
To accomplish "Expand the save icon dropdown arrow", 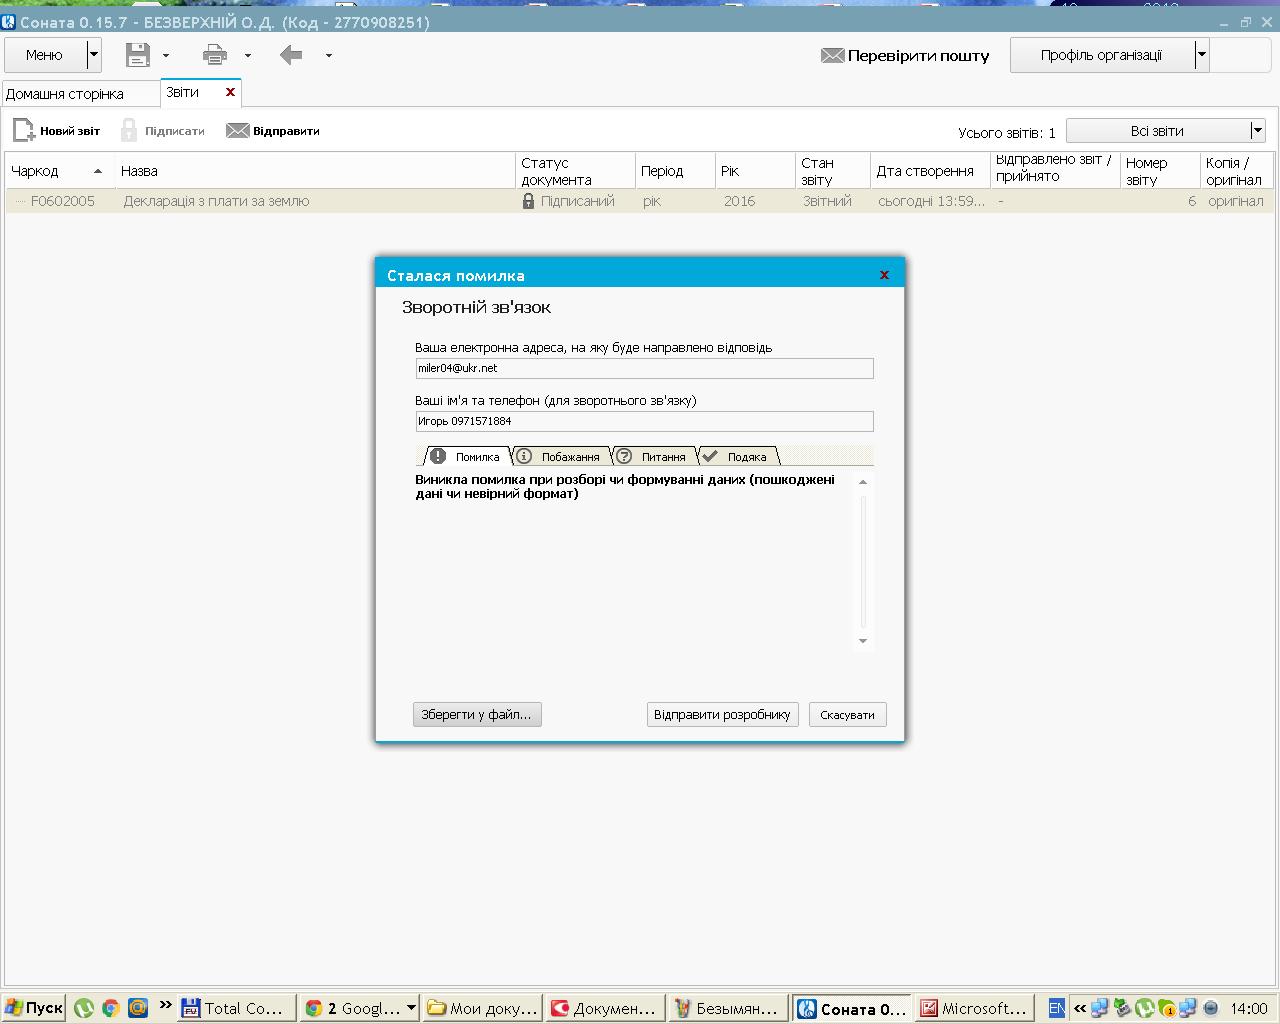I will pyautogui.click(x=166, y=56).
